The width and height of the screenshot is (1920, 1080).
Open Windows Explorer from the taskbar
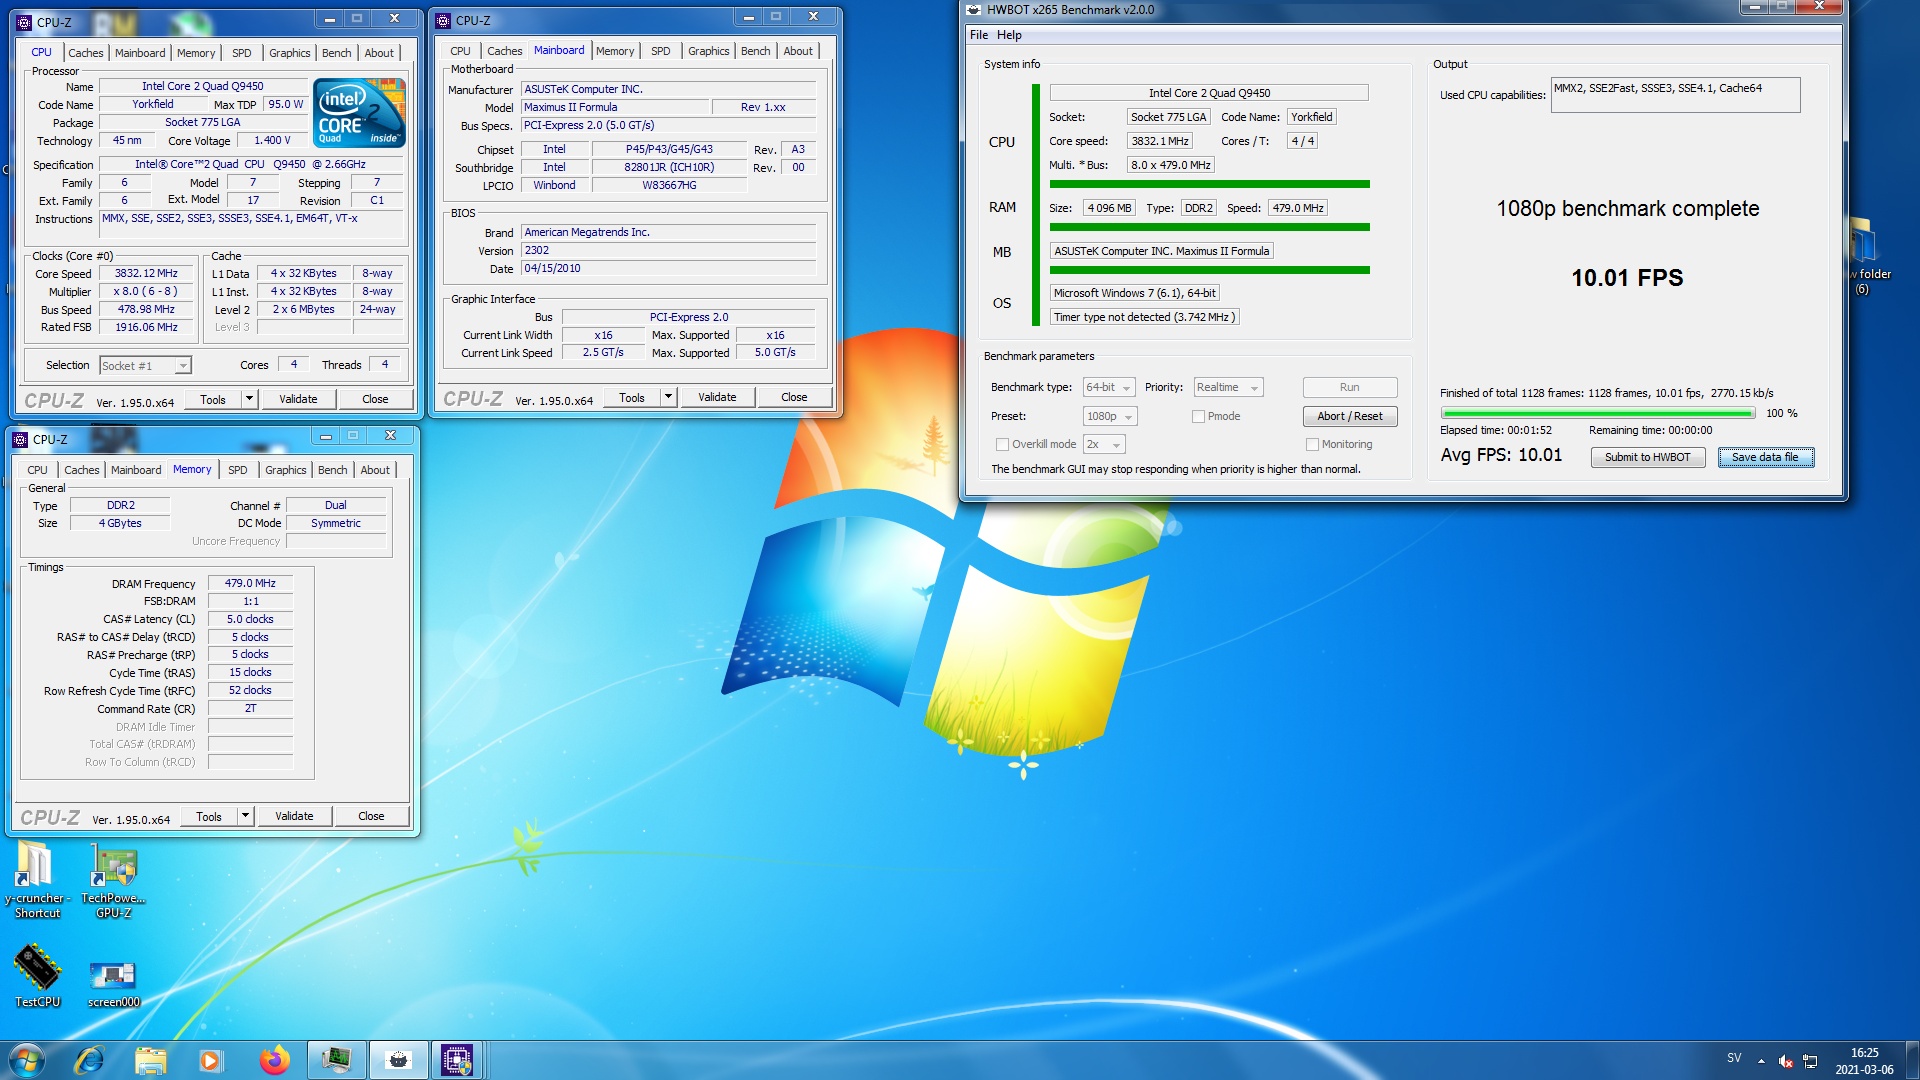(150, 1060)
